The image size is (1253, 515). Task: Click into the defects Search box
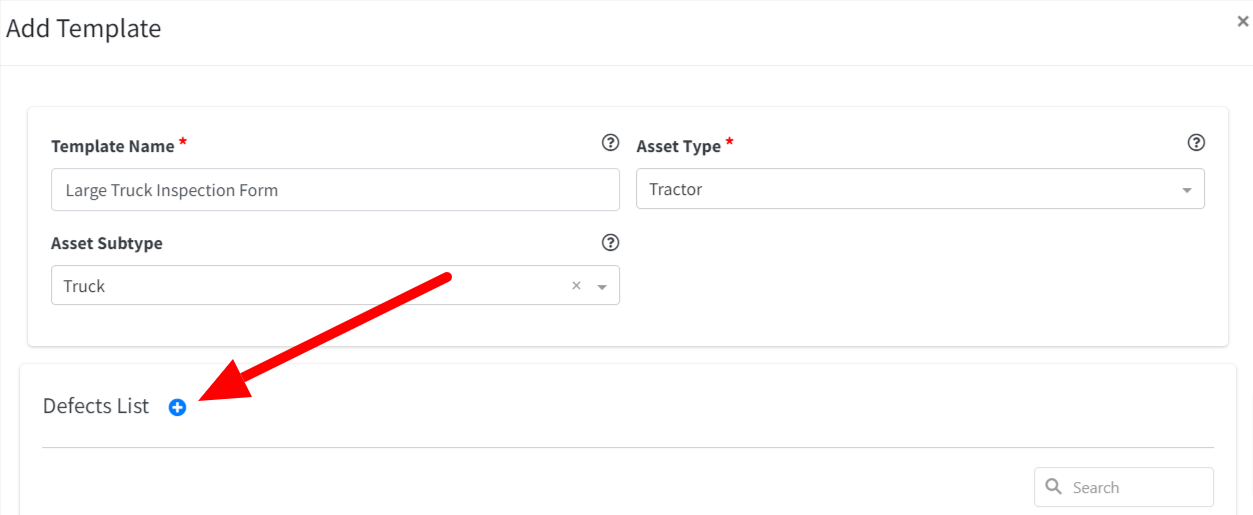[x=1124, y=487]
